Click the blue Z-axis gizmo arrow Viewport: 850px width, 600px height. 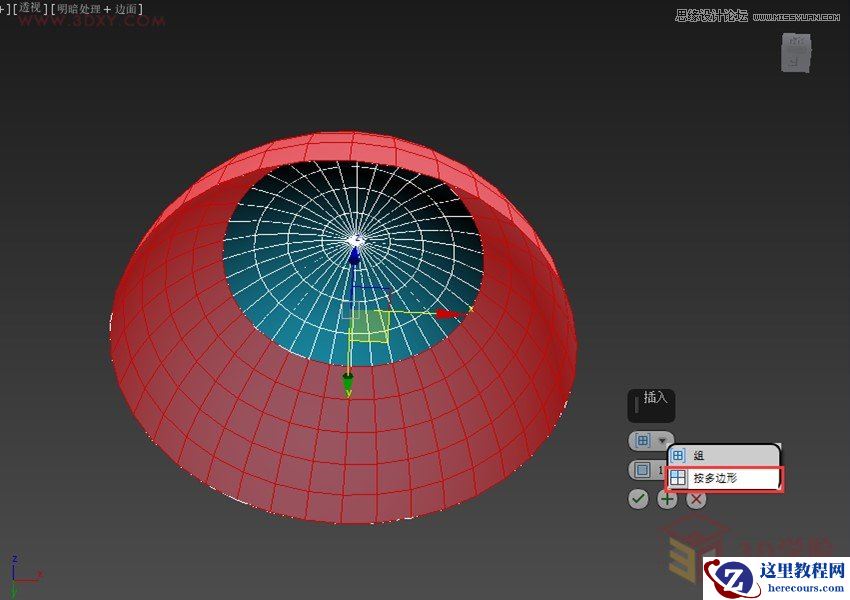pyautogui.click(x=355, y=256)
